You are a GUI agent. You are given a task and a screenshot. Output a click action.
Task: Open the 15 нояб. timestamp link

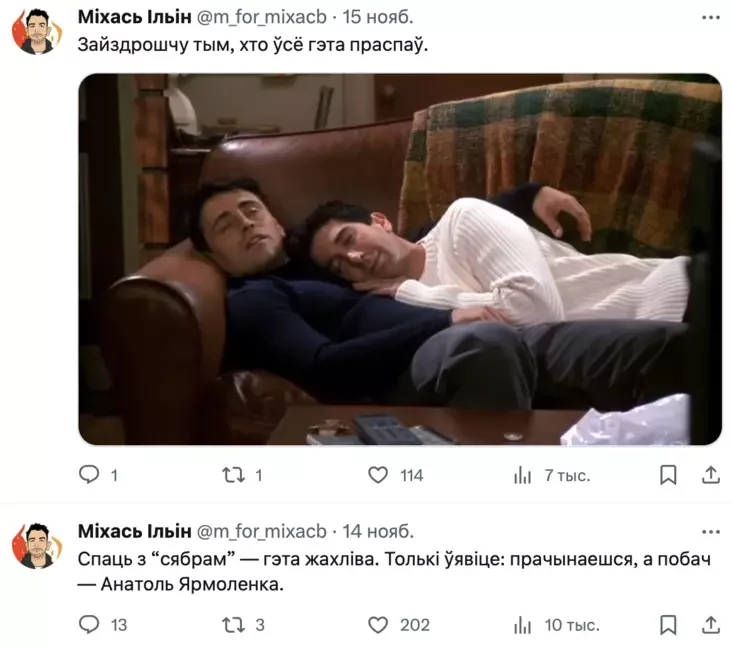378,17
